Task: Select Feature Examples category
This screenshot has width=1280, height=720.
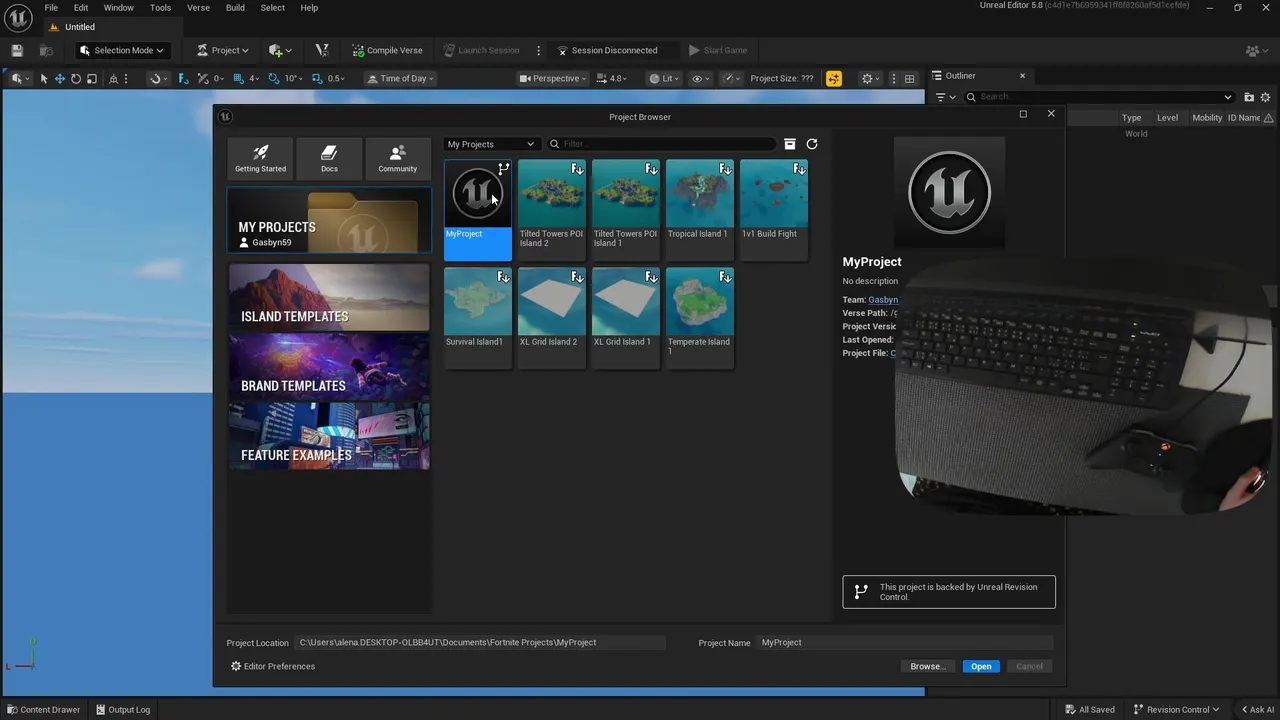Action: [x=329, y=436]
